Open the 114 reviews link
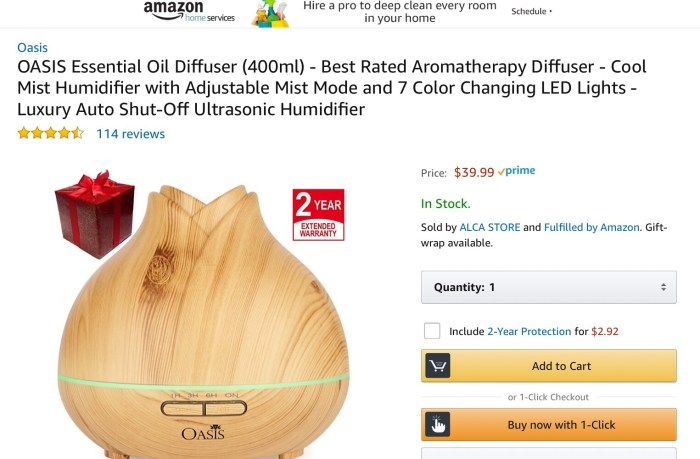This screenshot has width=700, height=459. point(130,133)
